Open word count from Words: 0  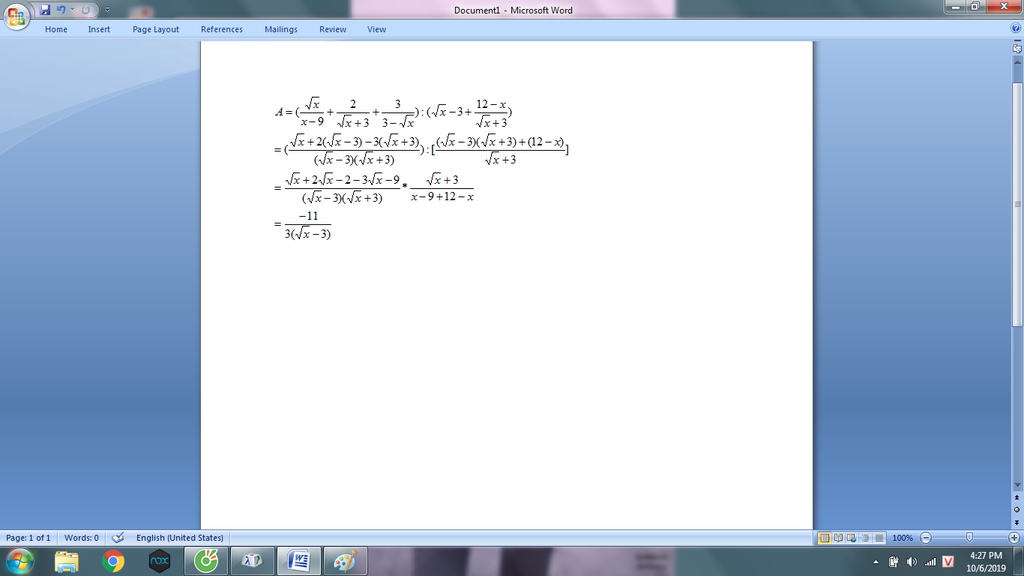pos(82,538)
